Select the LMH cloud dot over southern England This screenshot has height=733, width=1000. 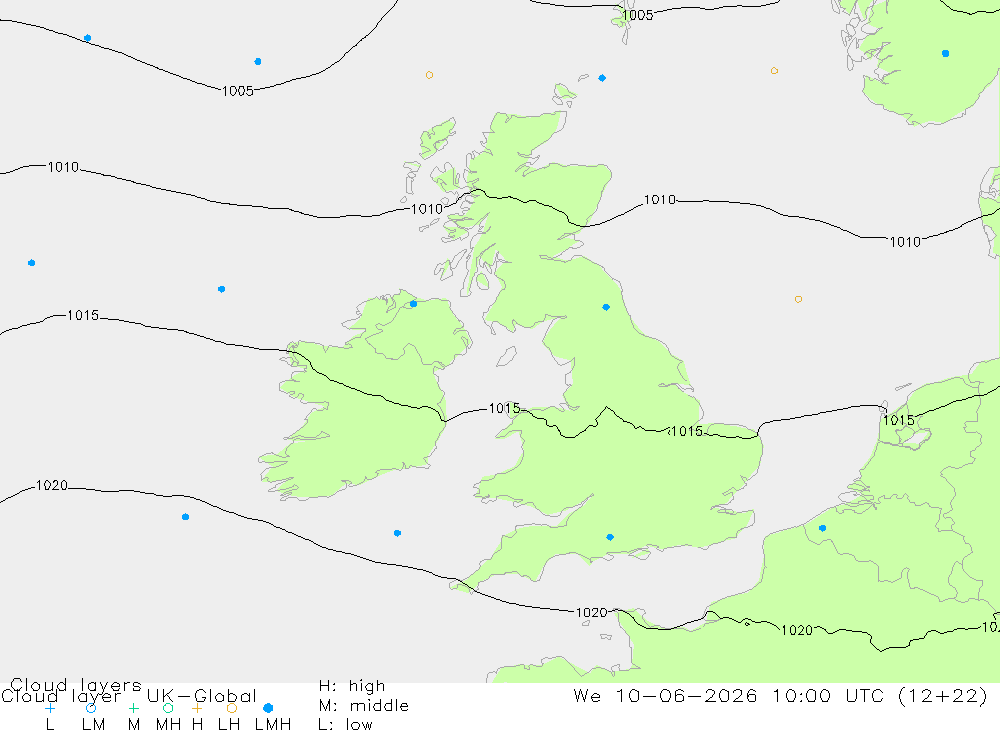click(610, 537)
